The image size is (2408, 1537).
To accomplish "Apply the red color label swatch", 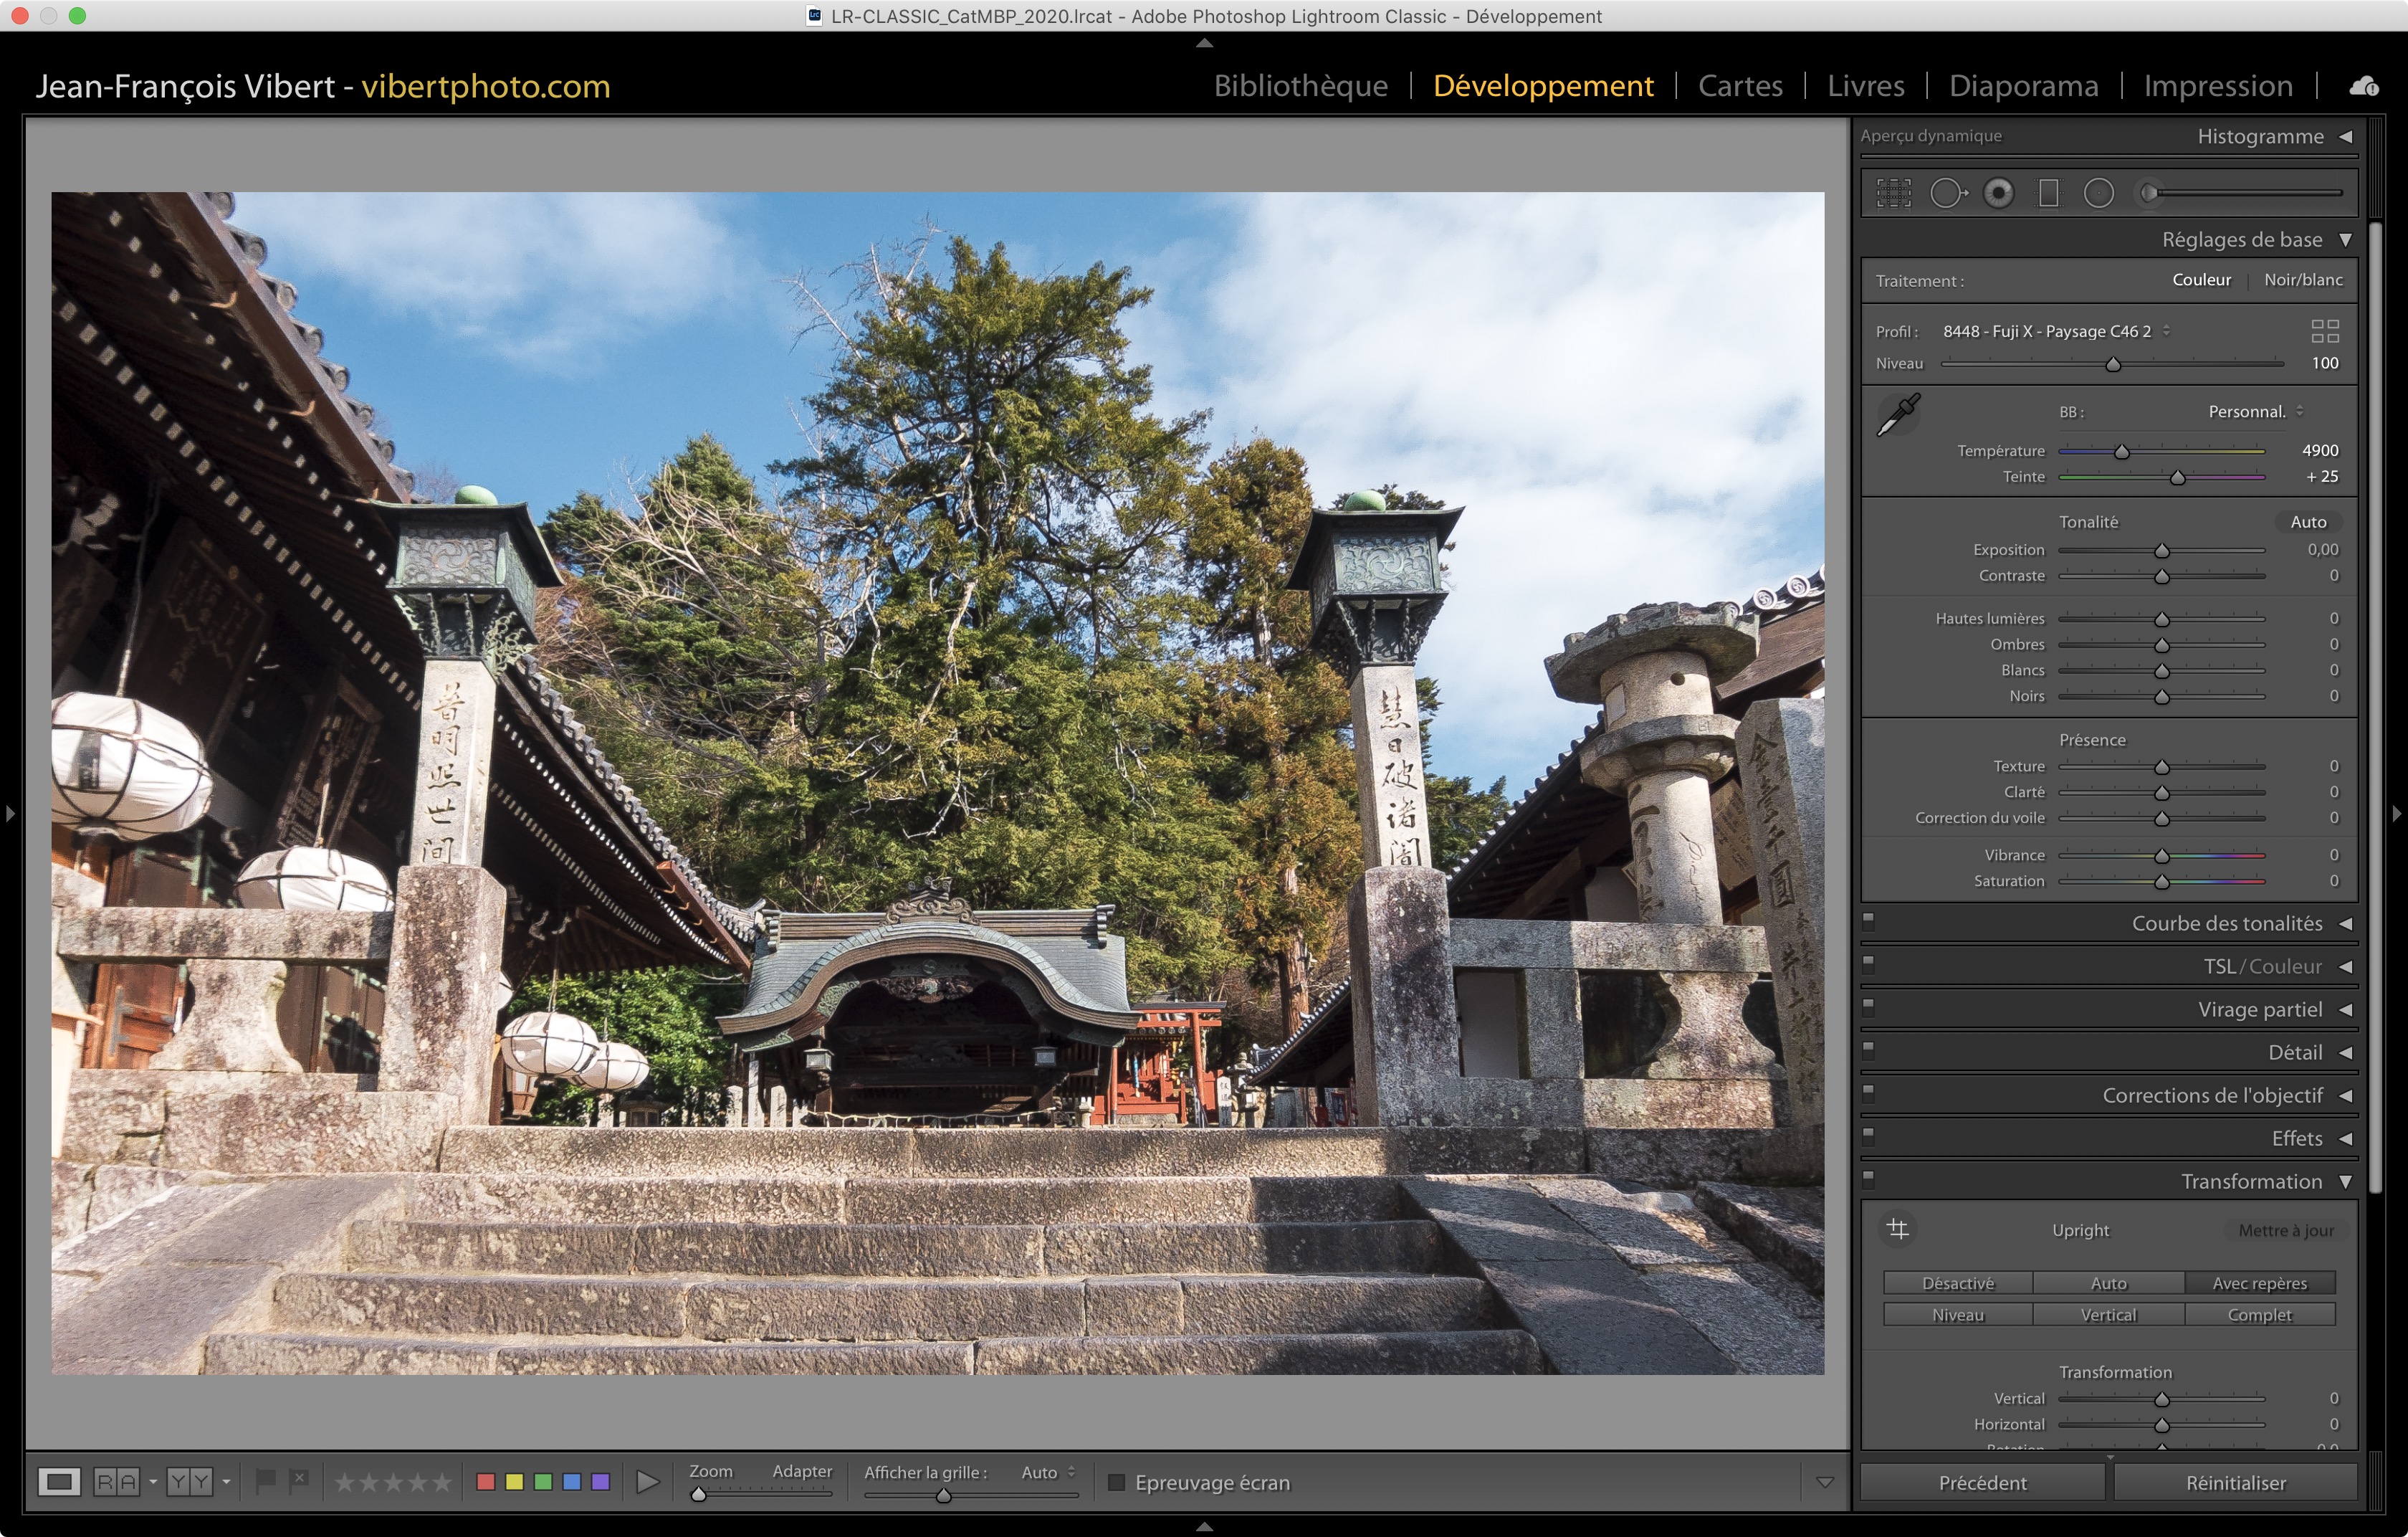I will pos(486,1482).
